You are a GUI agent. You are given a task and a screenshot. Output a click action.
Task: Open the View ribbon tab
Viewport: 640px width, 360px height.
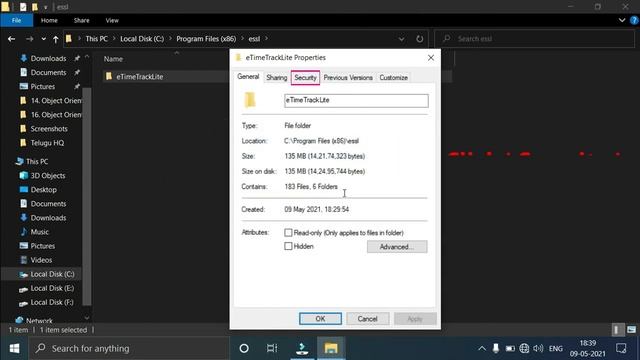click(x=112, y=20)
